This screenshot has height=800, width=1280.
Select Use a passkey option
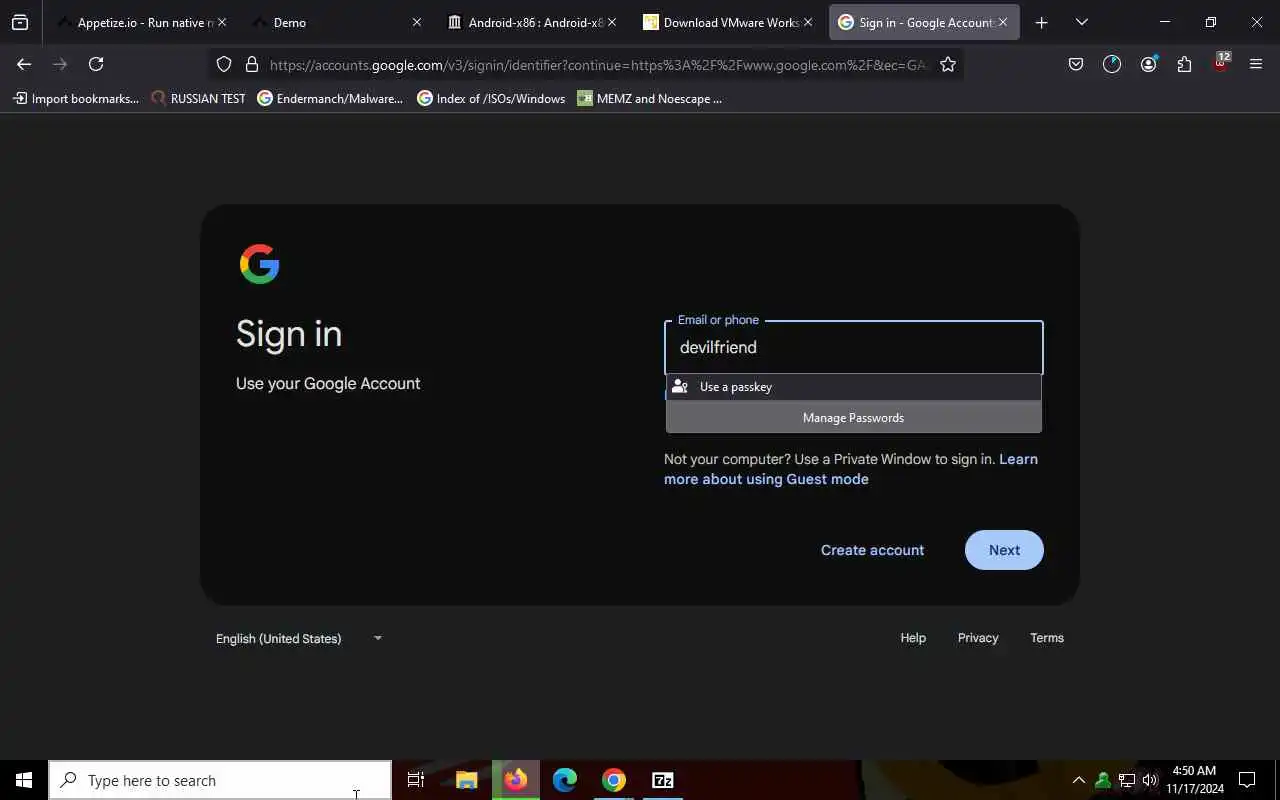(x=854, y=387)
